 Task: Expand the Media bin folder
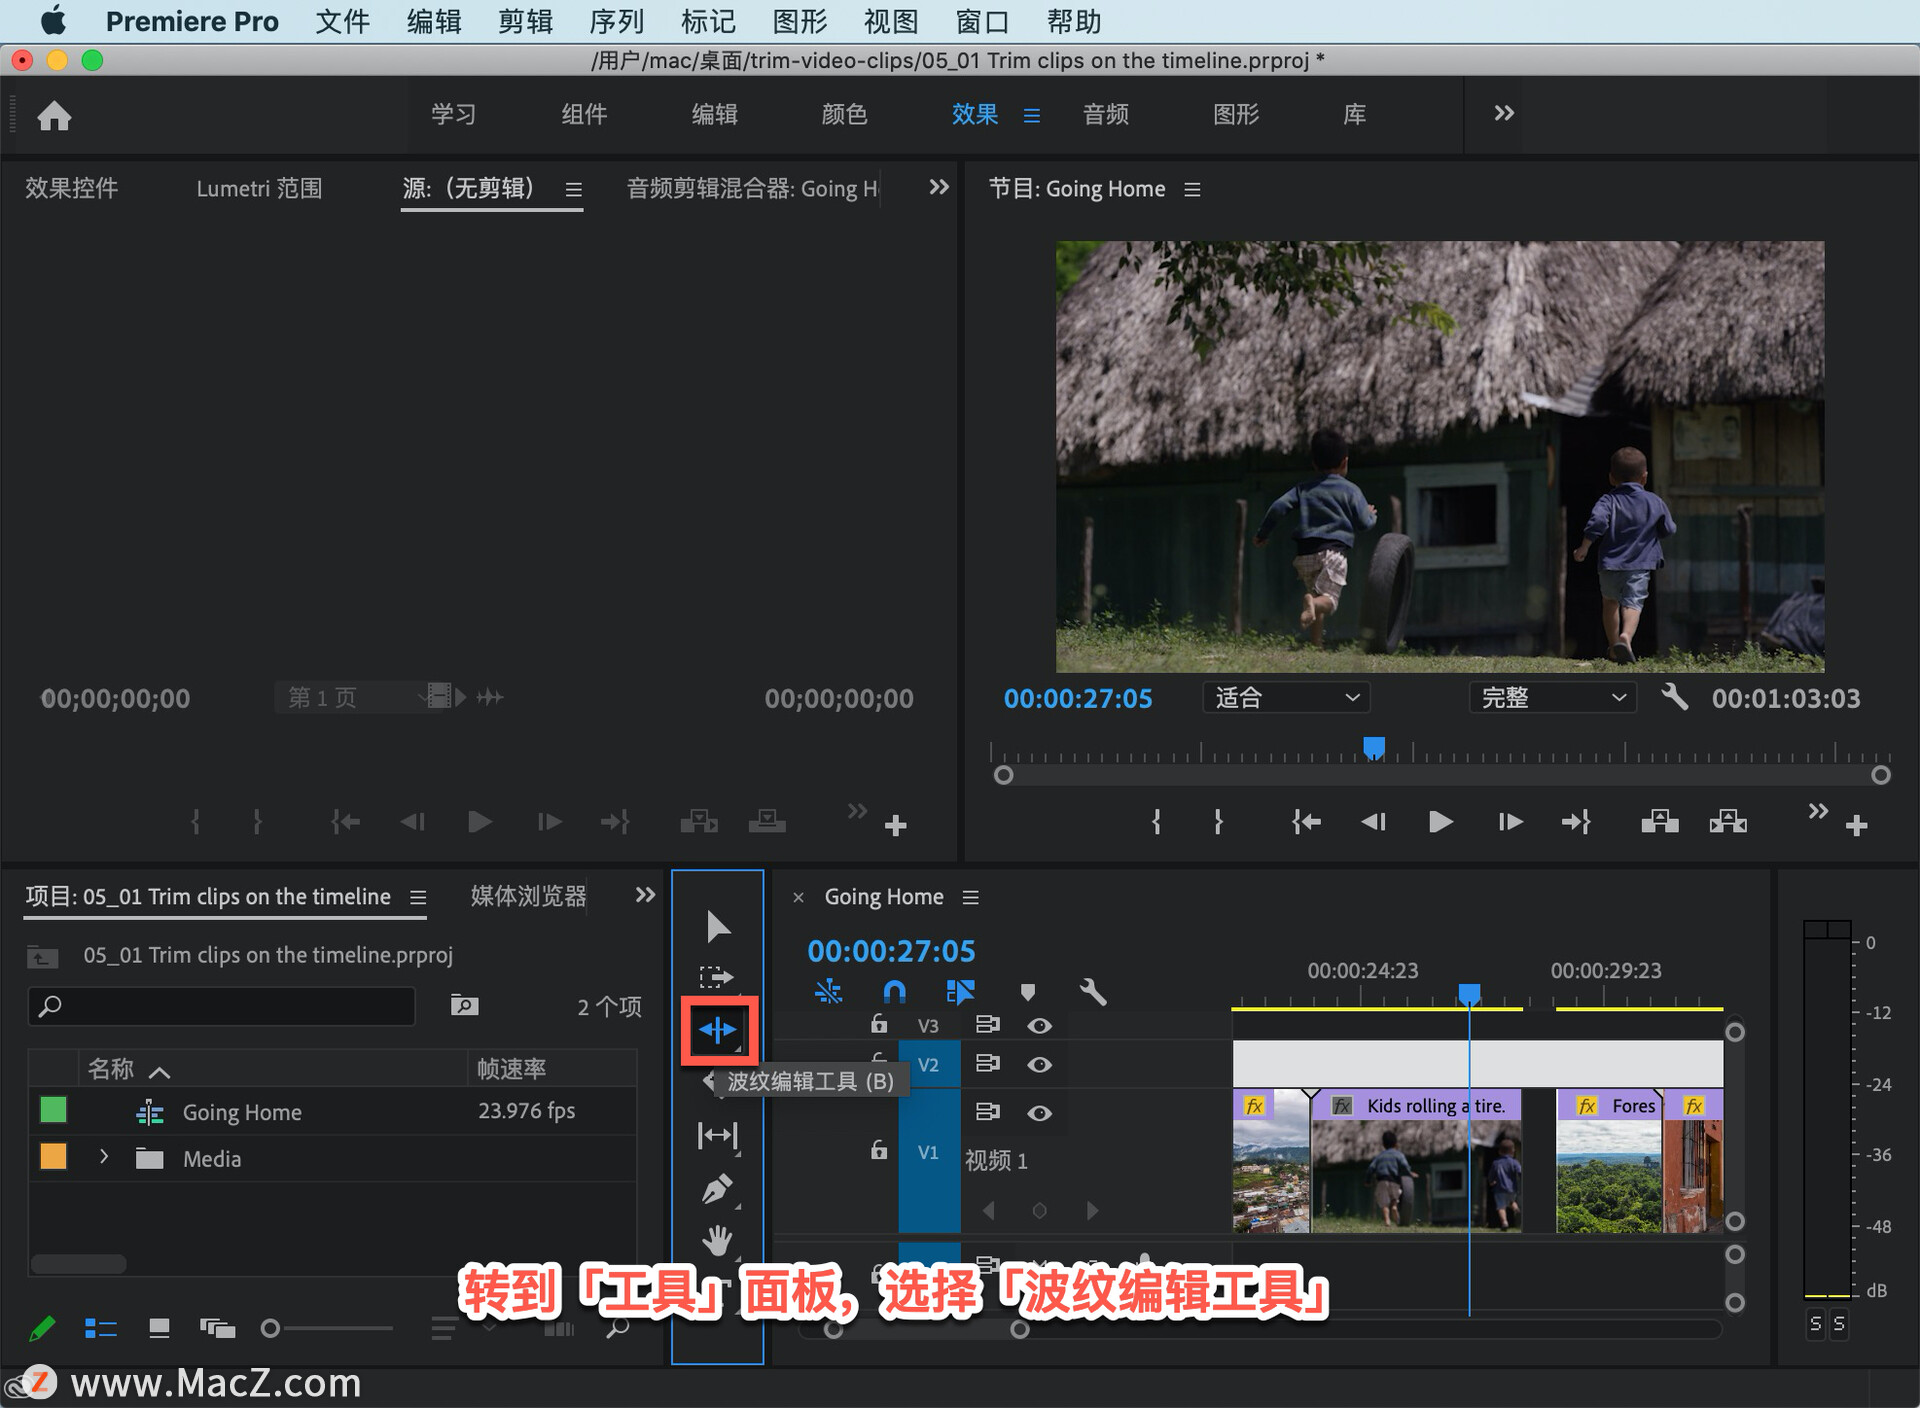[104, 1157]
